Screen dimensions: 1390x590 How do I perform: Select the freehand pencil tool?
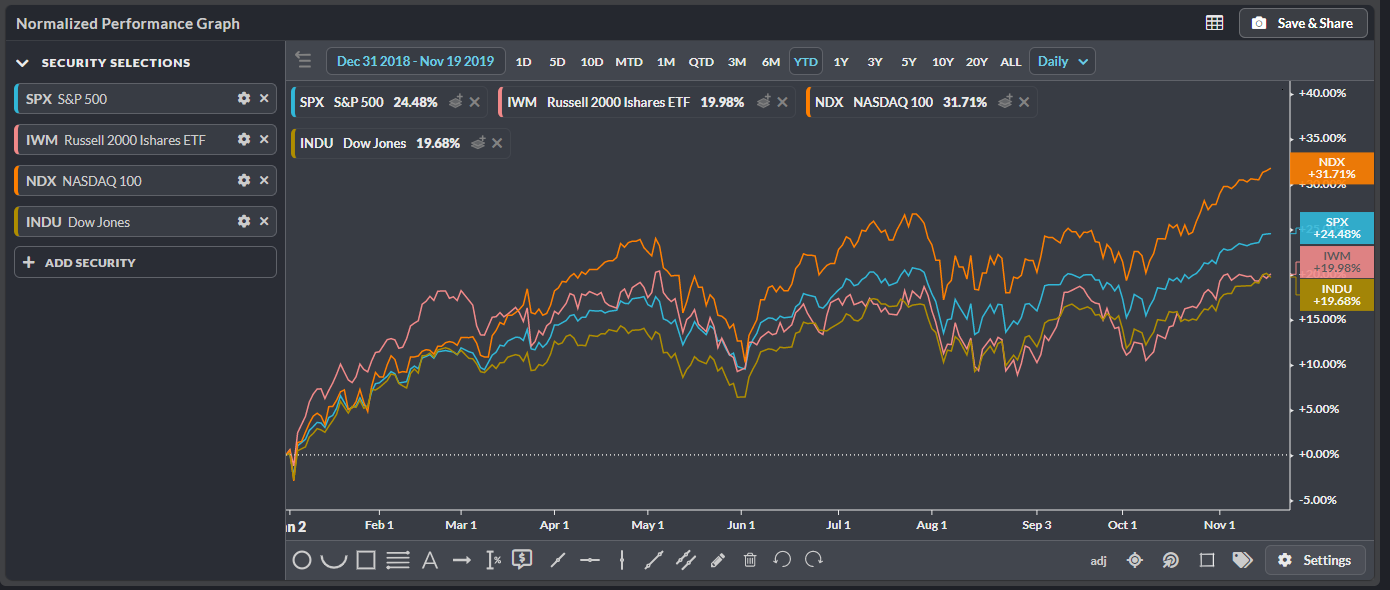click(x=717, y=560)
